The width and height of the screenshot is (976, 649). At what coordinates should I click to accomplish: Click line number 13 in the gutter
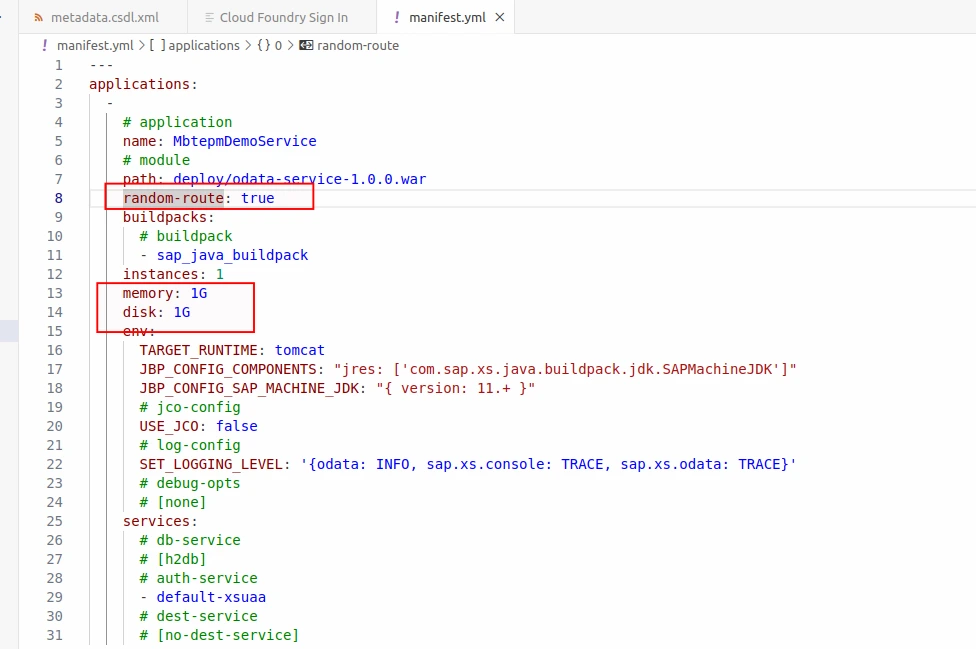click(55, 293)
